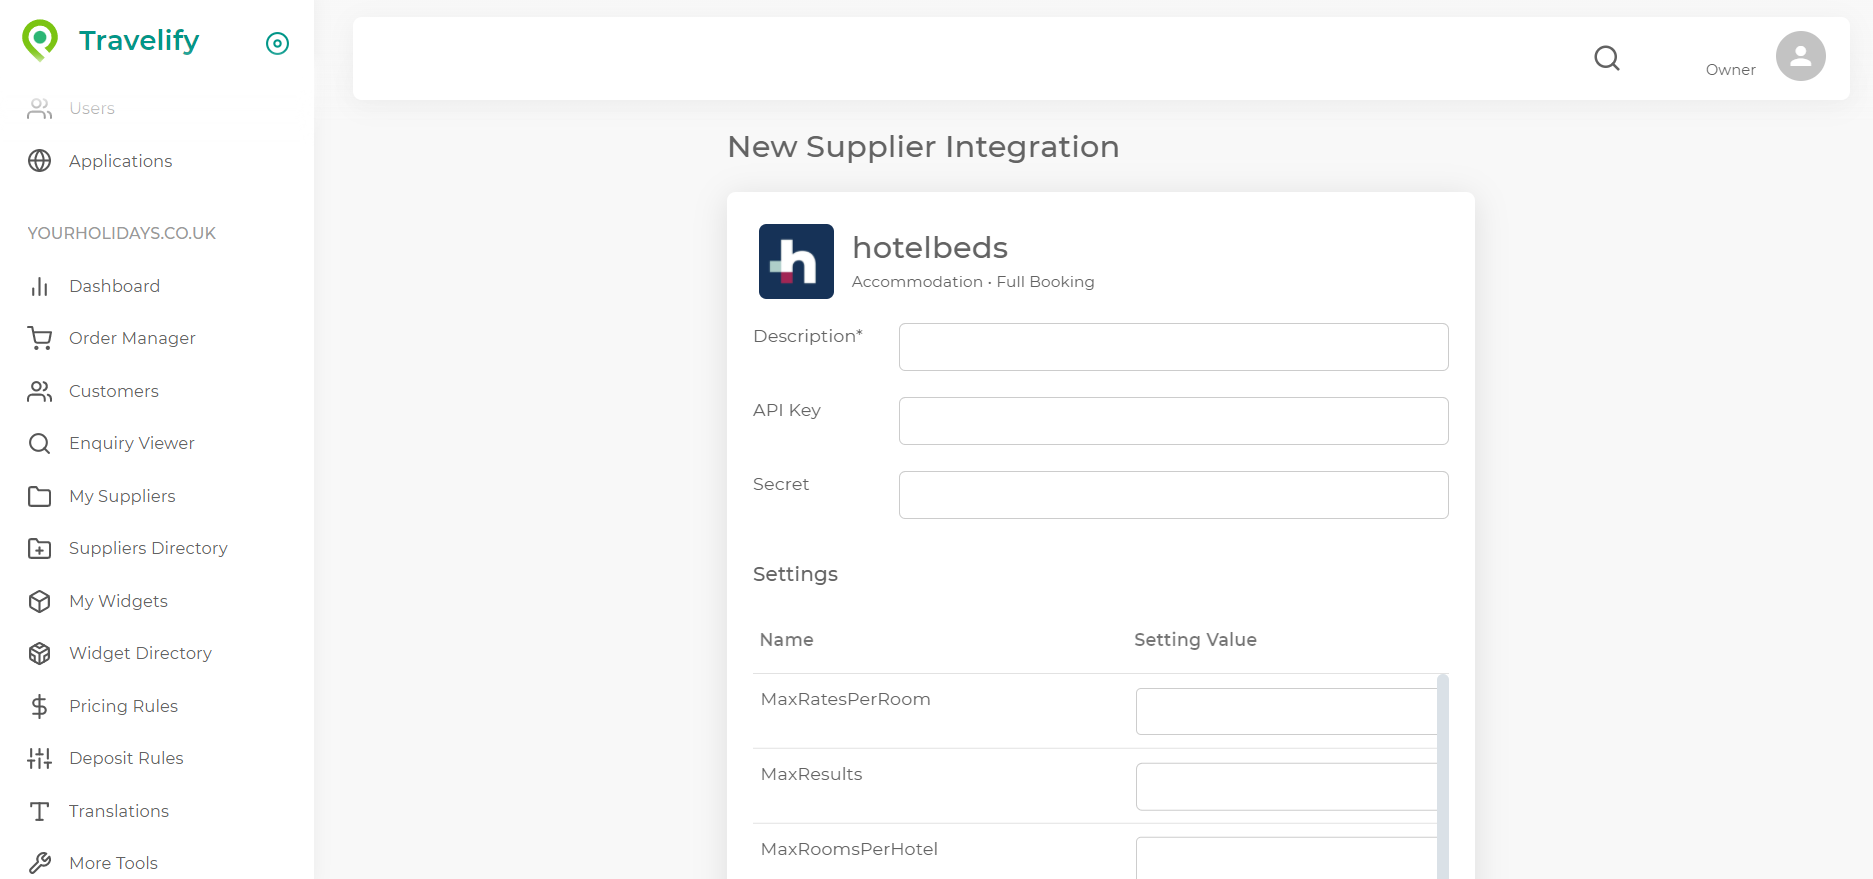The image size is (1873, 879).
Task: Click the hotelbeds supplier logo
Action: 796,261
